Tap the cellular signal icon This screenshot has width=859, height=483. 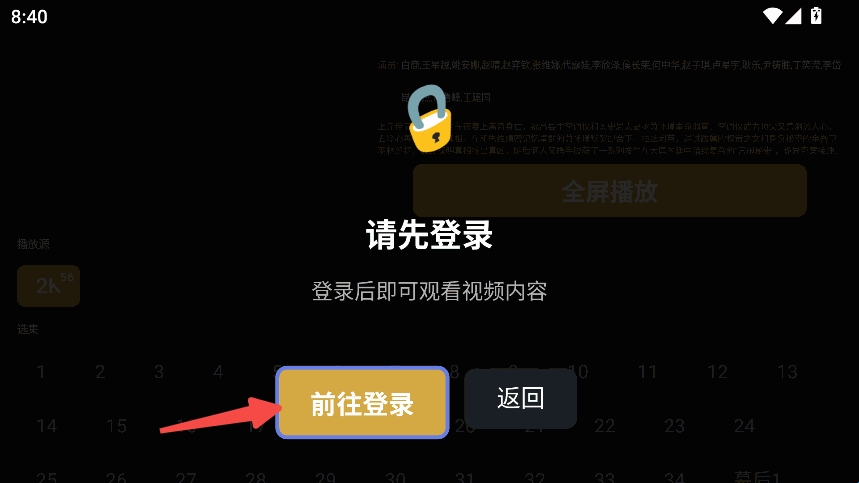point(793,16)
